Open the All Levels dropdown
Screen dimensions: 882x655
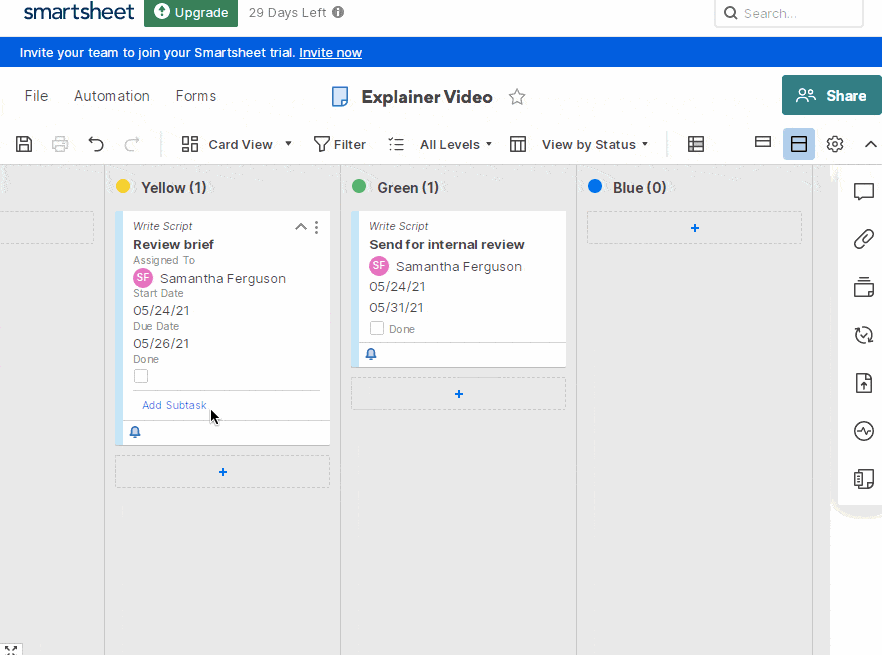pos(455,144)
